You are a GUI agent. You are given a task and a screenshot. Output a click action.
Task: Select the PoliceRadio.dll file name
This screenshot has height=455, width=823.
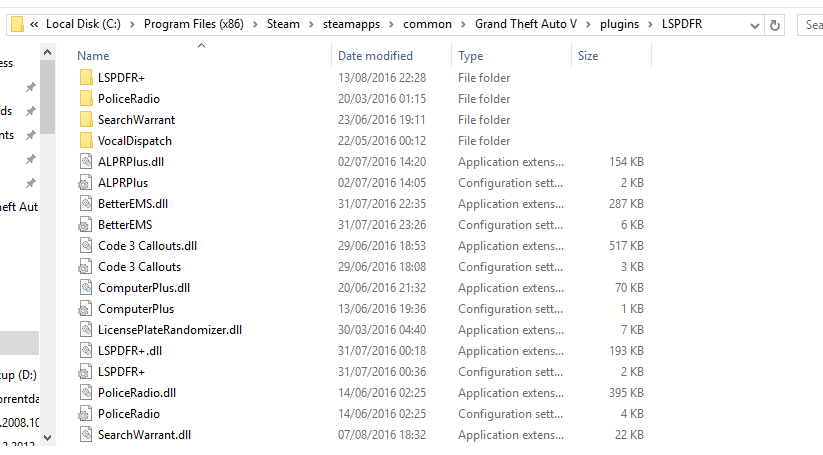click(137, 393)
